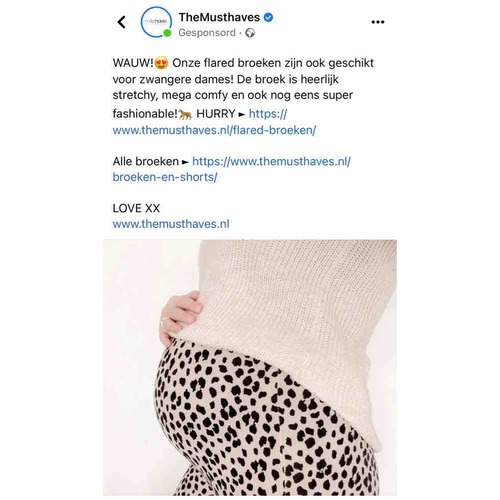Click the LOVE XX text
The height and width of the screenshot is (500, 500).
136,208
